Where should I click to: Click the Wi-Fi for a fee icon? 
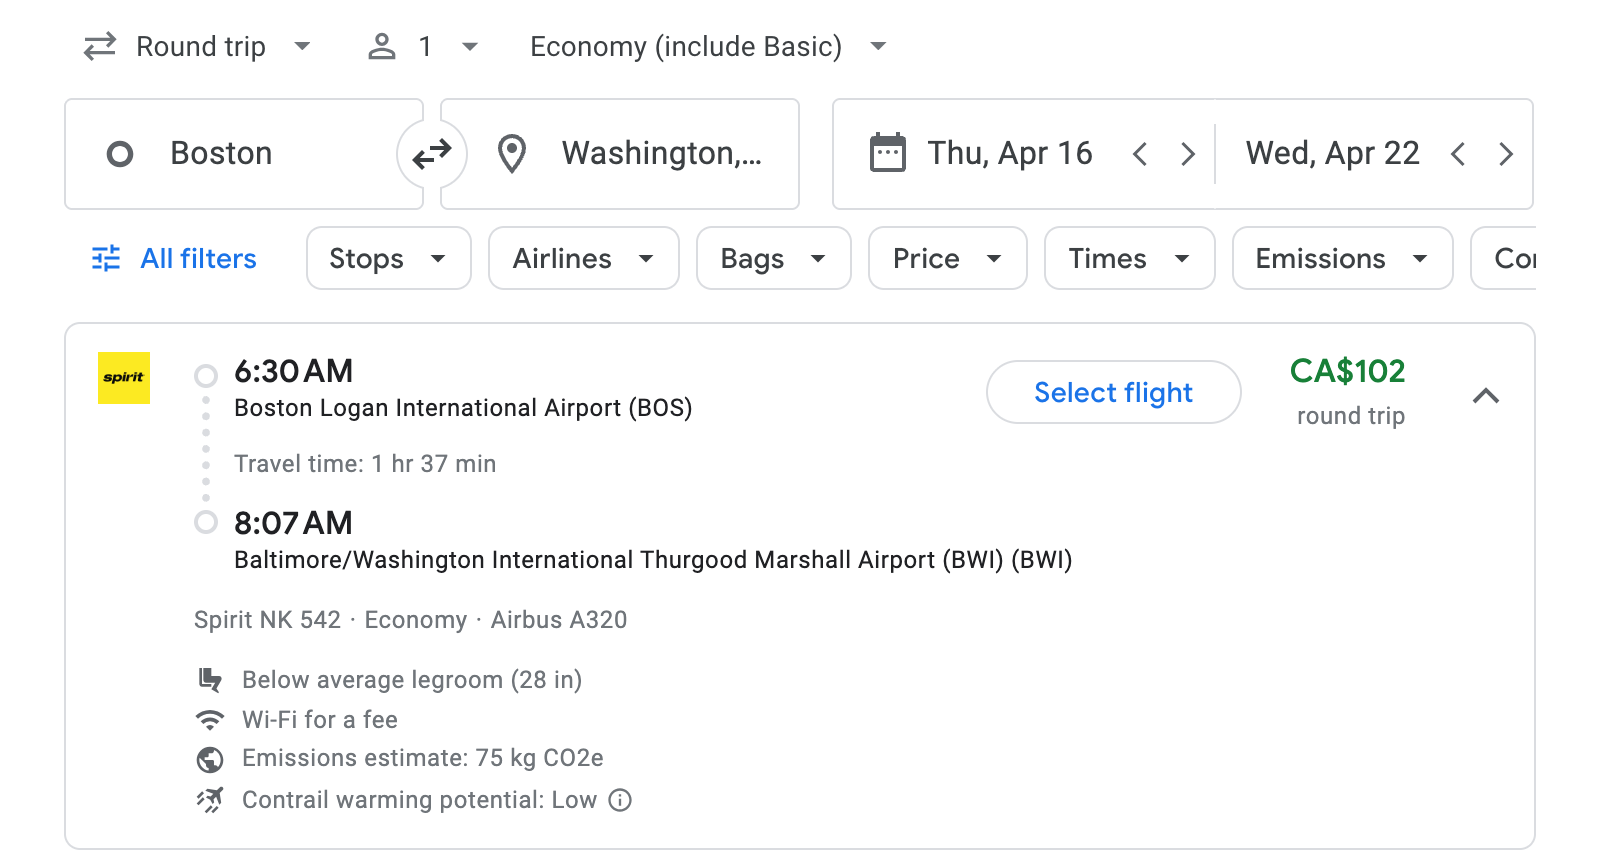pyautogui.click(x=210, y=719)
